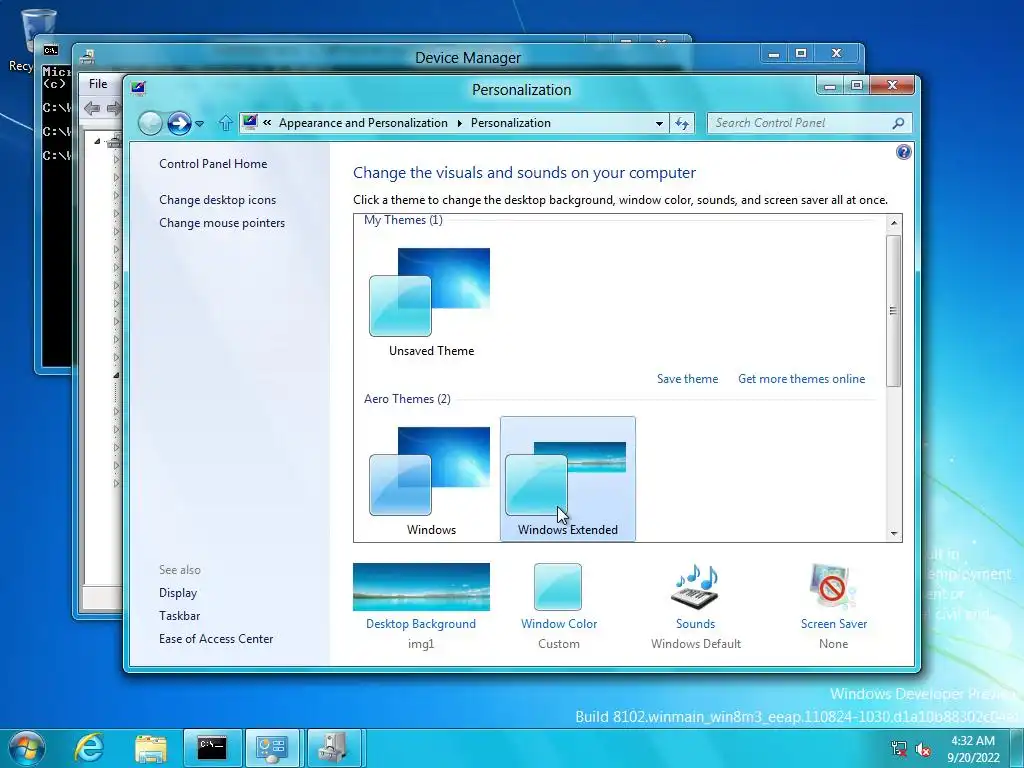1024x768 pixels.
Task: Open the blue Help question mark icon
Action: (x=903, y=152)
